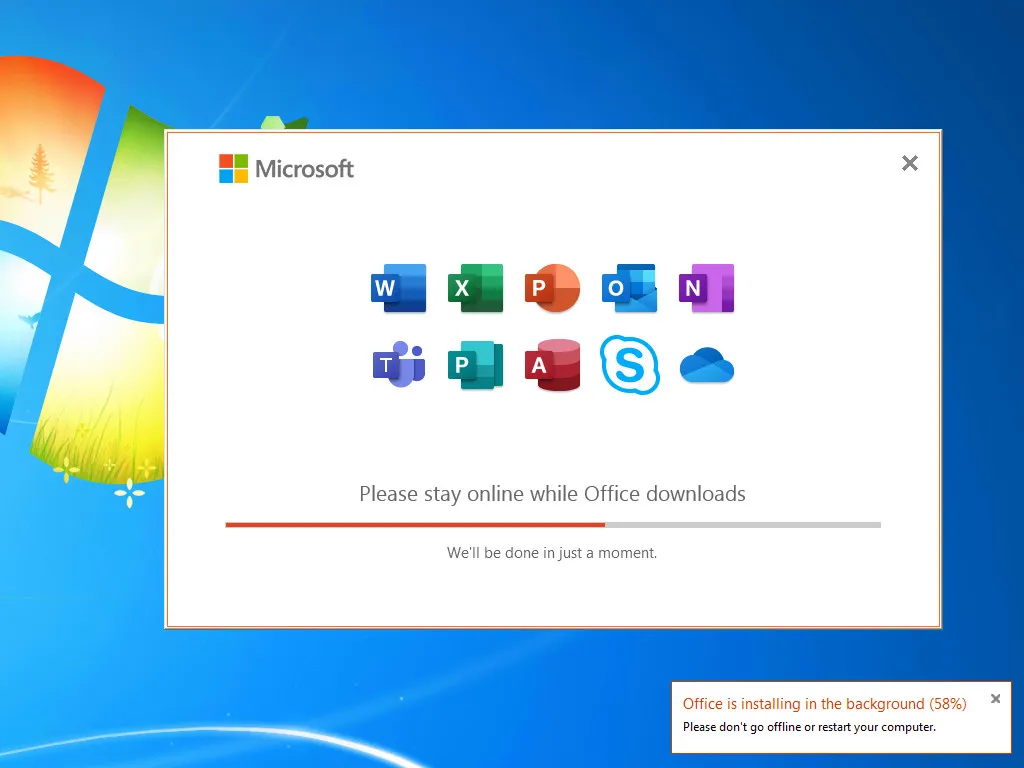The image size is (1024, 768).
Task: Click the OneNote app icon
Action: 707,288
